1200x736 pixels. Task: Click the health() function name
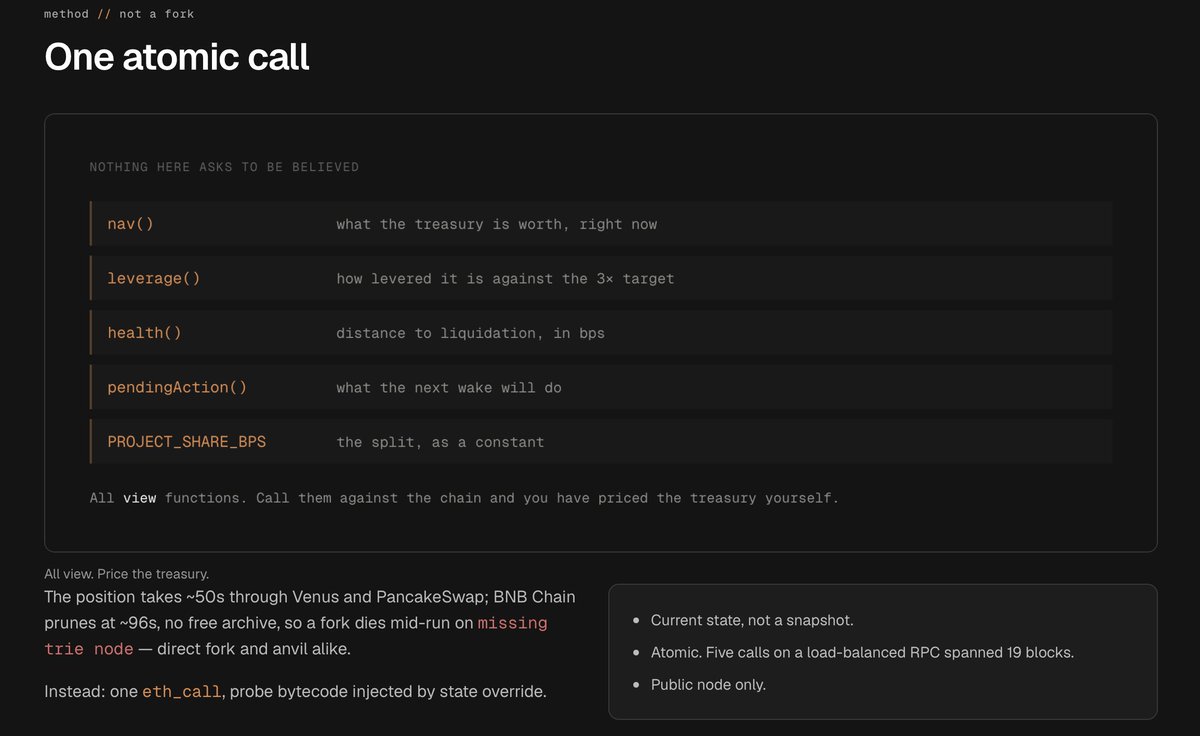tap(144, 333)
